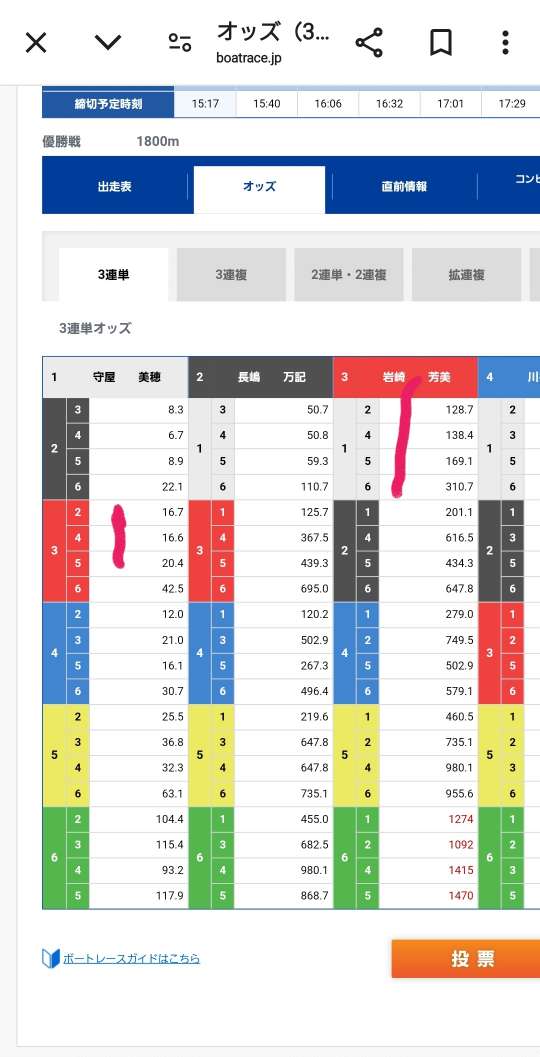Image resolution: width=540 pixels, height=1057 pixels.
Task: Tap the page title URL boatrace.jp
Action: tap(249, 58)
